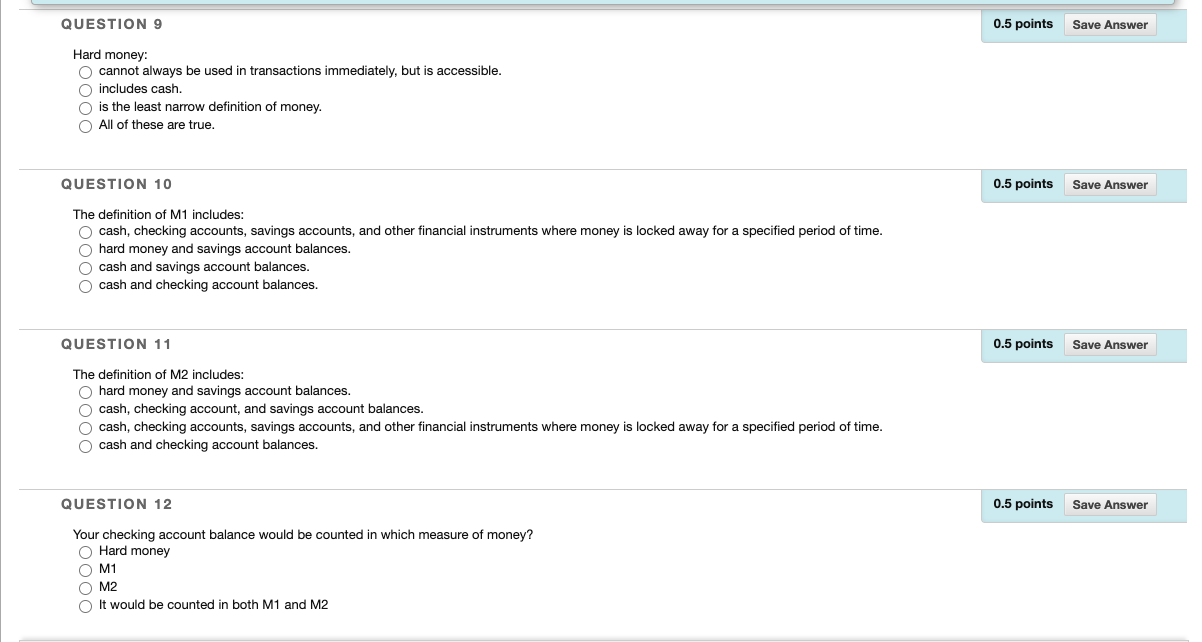The width and height of the screenshot is (1202, 642).
Task: Pick "cash and checking account balances" in Question 11
Action: pyautogui.click(x=85, y=446)
